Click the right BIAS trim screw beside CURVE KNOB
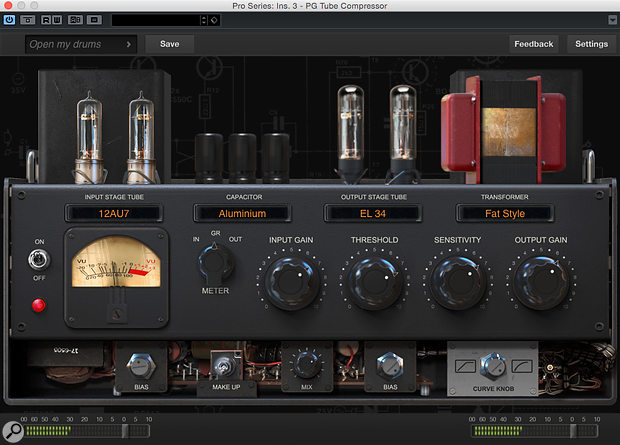This screenshot has height=445, width=620. pos(390,365)
